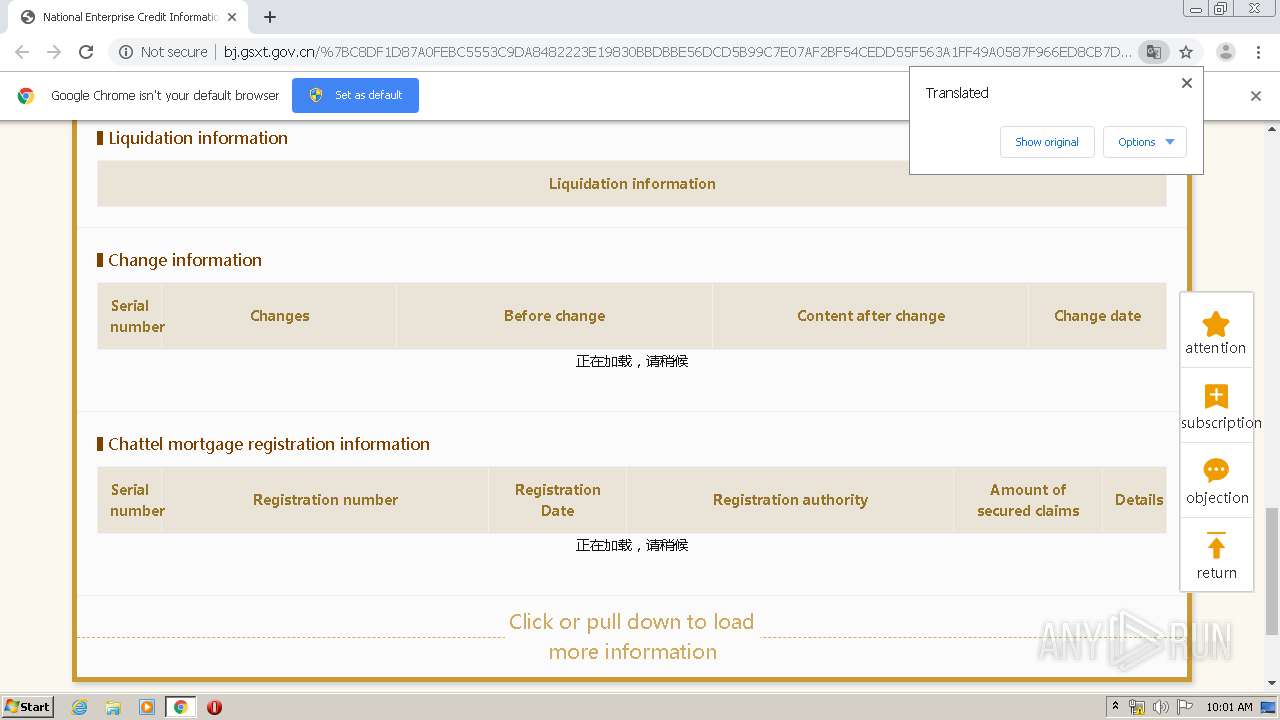The height and width of the screenshot is (720, 1280).
Task: Reload the page with the refresh icon
Action: 86,52
